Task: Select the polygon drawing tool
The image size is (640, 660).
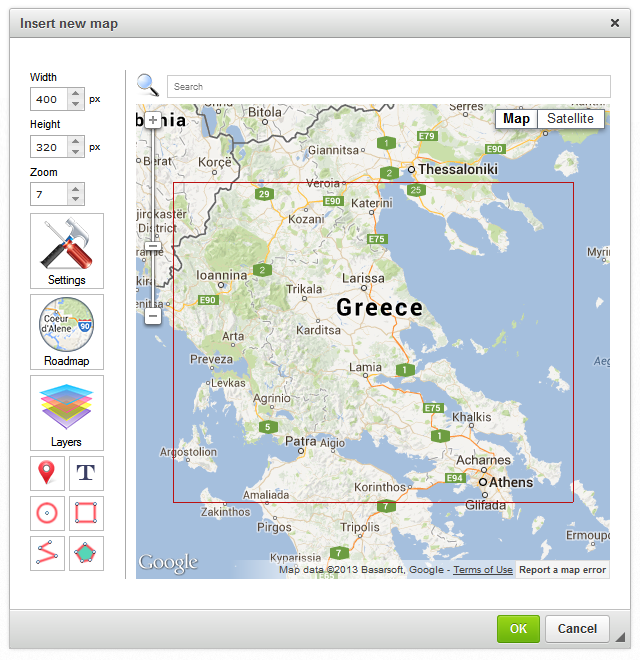Action: pos(86,553)
